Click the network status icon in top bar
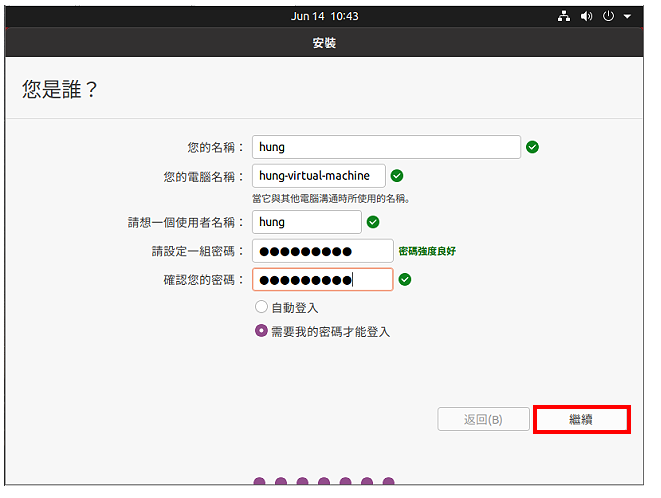This screenshot has height=498, width=661. tap(564, 16)
